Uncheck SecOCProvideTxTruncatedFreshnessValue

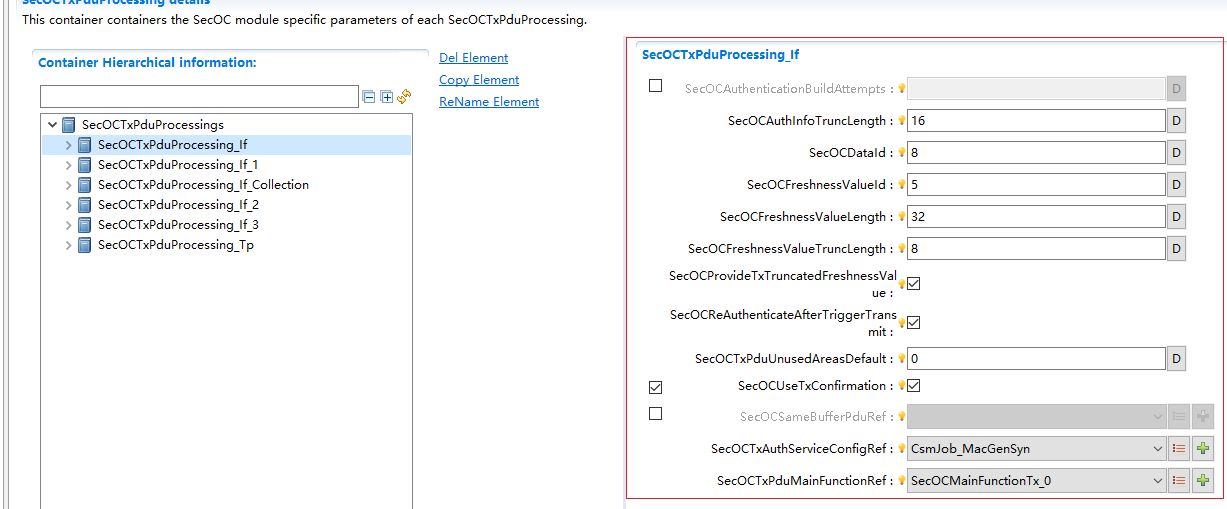point(913,284)
